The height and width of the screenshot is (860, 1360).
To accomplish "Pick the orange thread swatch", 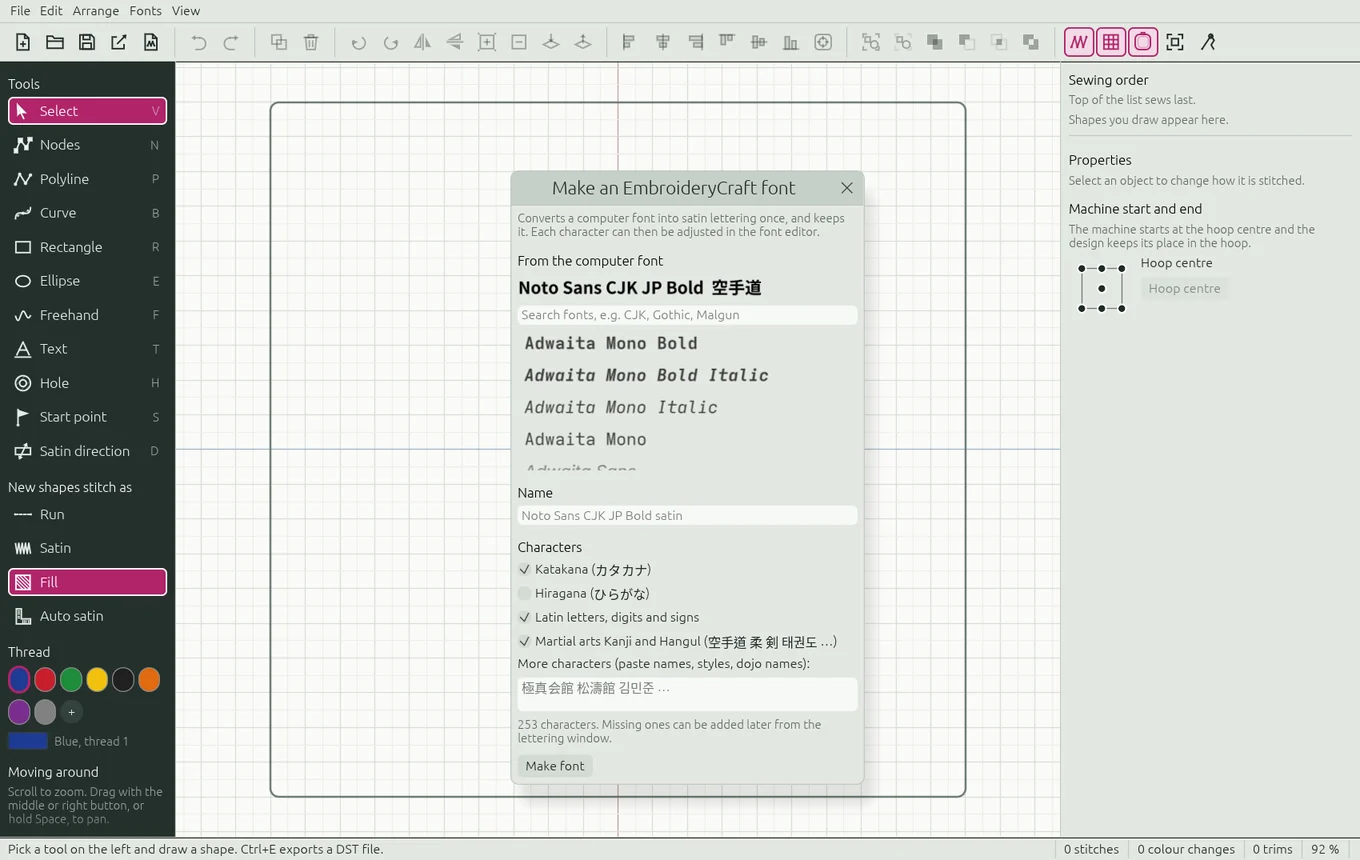I will 149,680.
